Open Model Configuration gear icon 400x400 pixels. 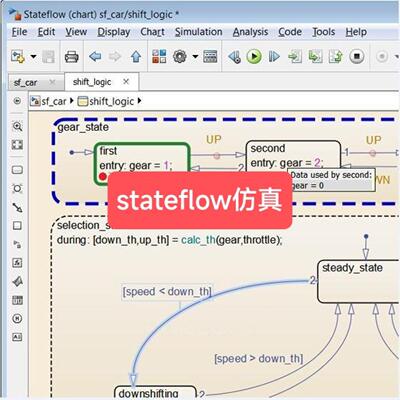tap(180, 56)
